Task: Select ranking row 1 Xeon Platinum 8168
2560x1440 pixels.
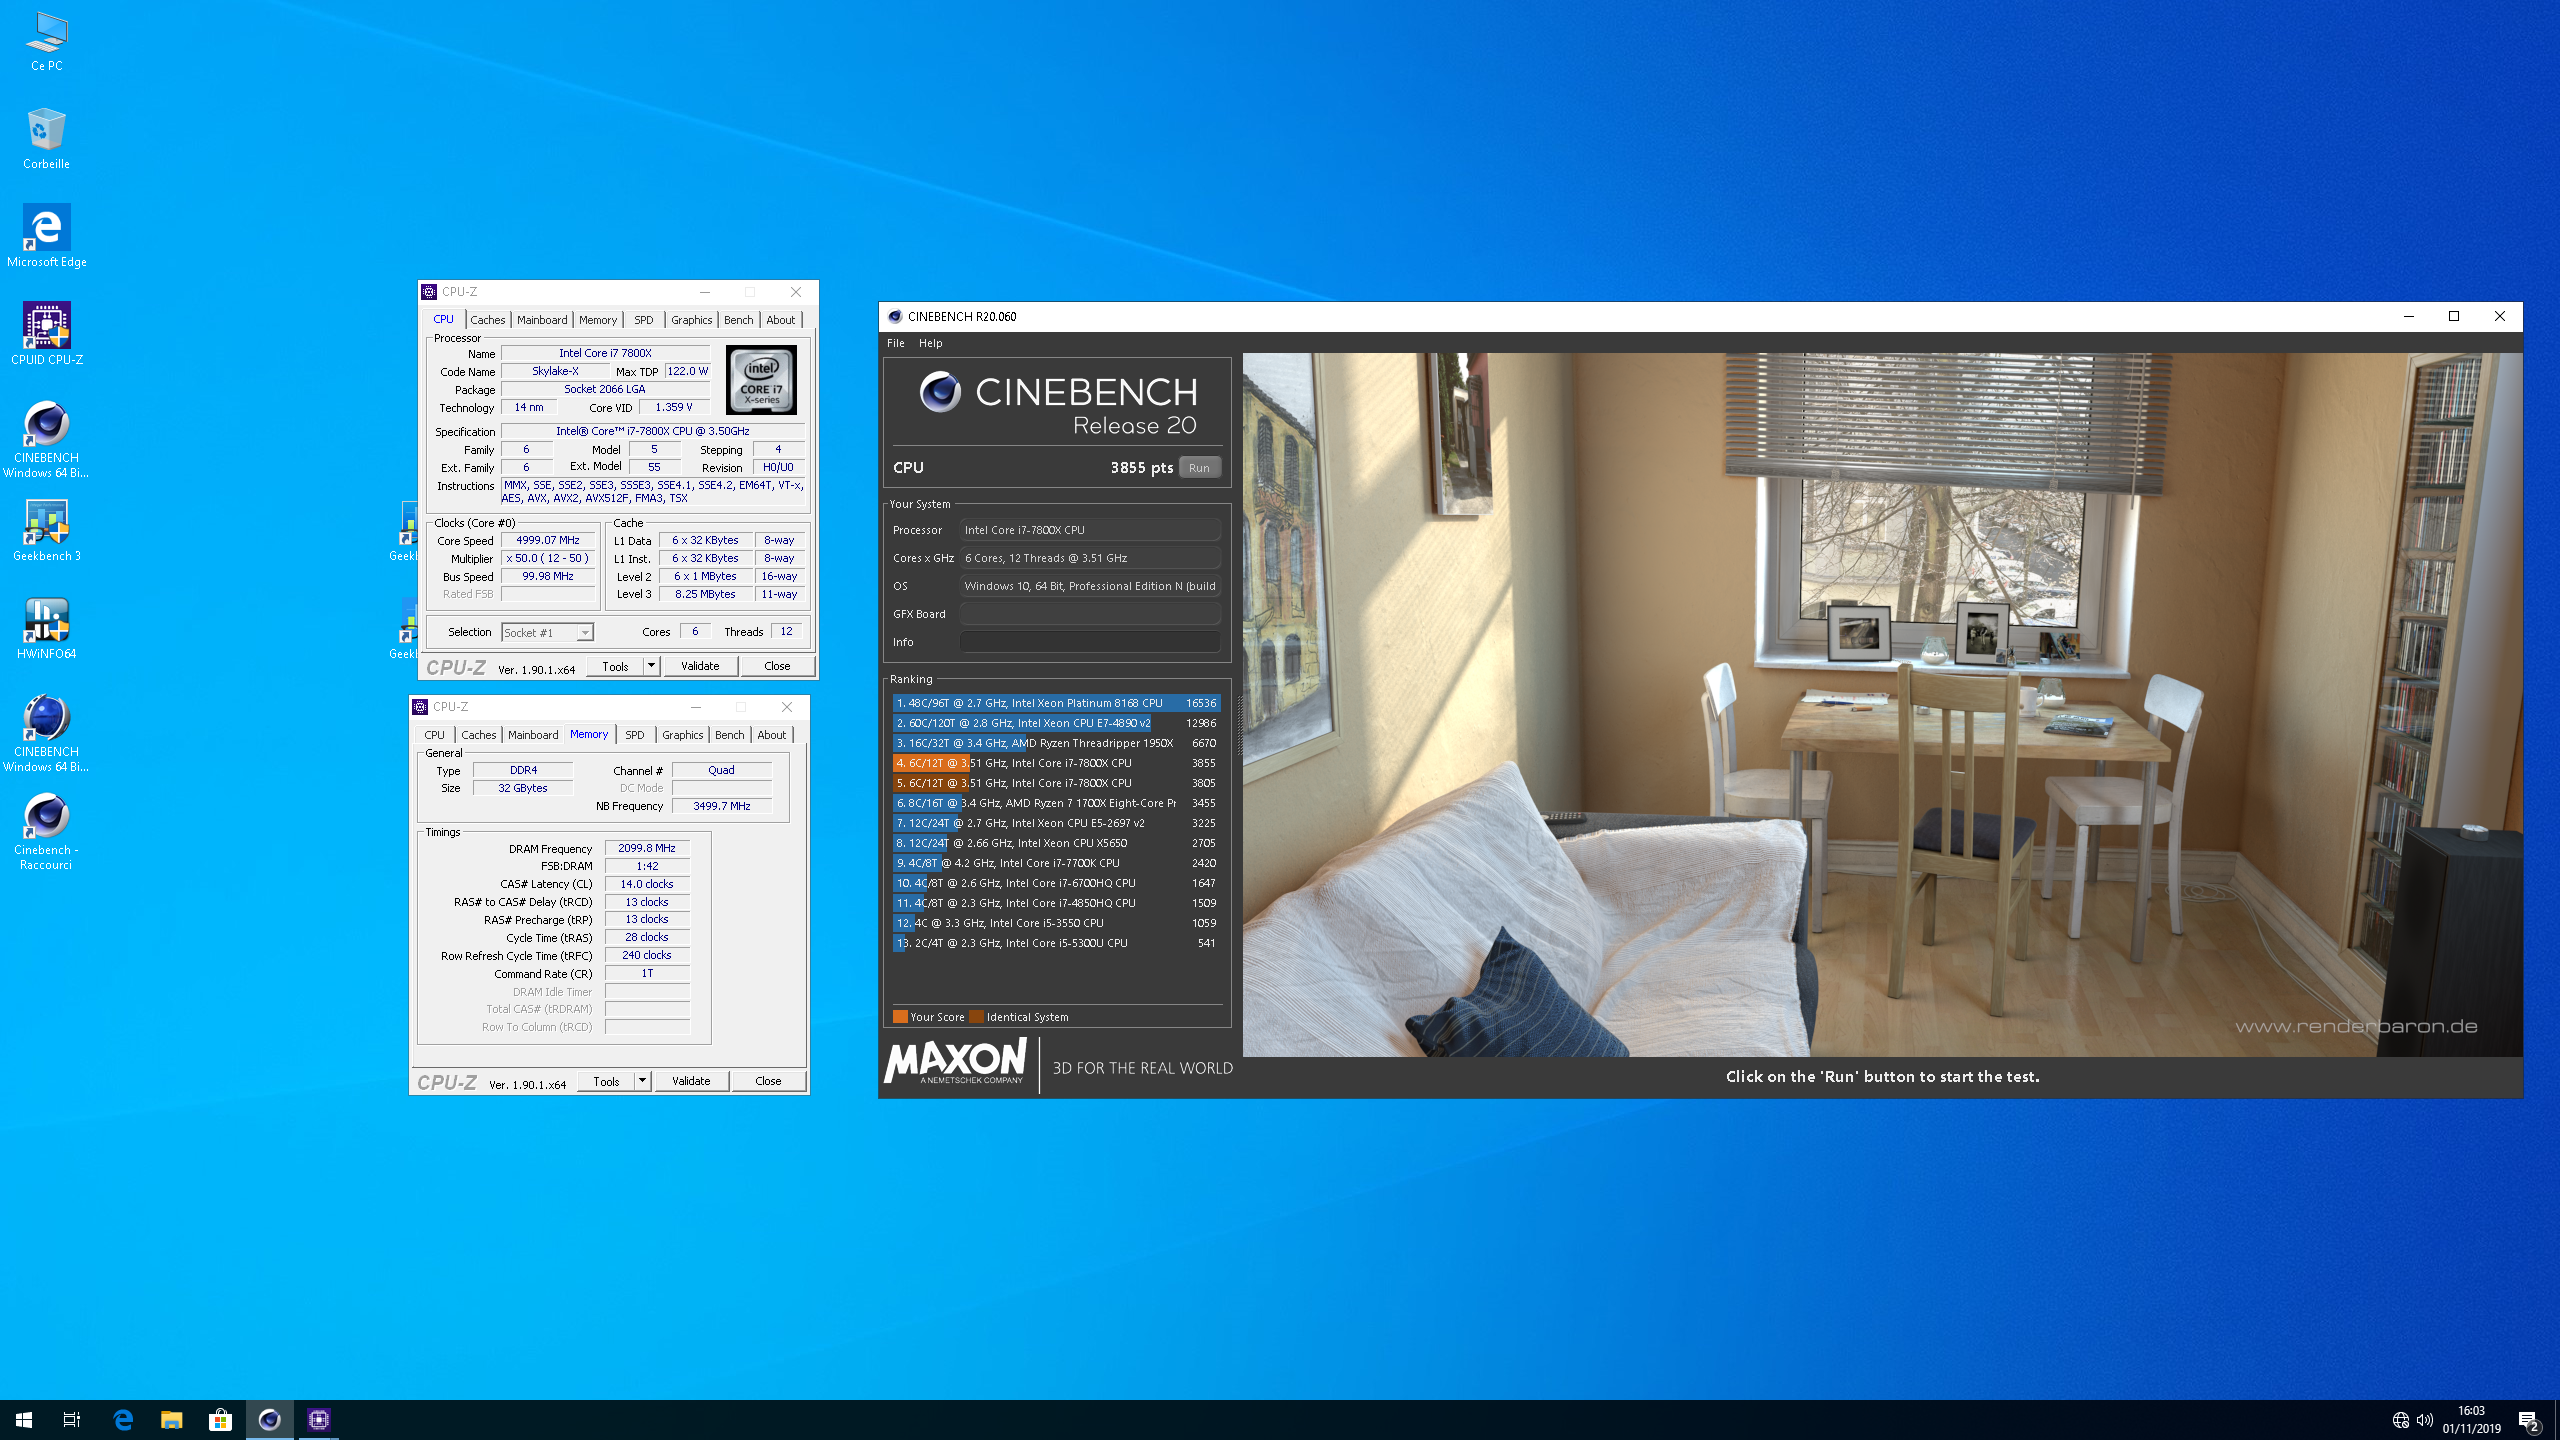Action: [x=1056, y=703]
